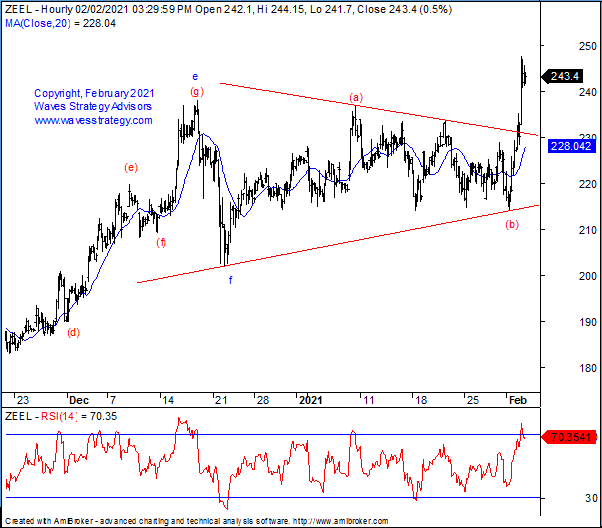
Task: Click the 190 price axis label
Action: [x=588, y=322]
